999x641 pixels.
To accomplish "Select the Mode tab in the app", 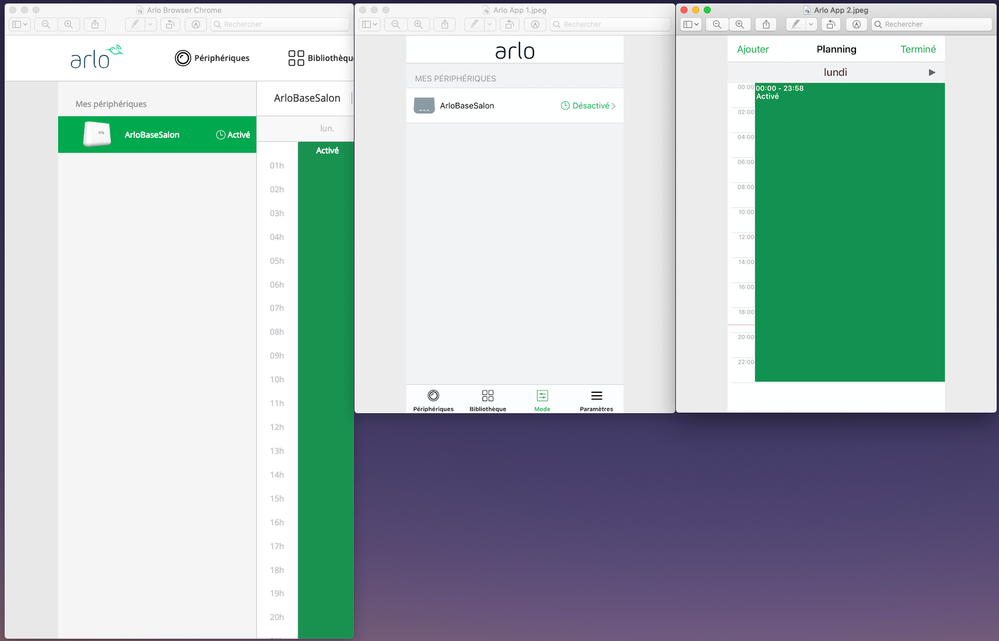I will 542,401.
